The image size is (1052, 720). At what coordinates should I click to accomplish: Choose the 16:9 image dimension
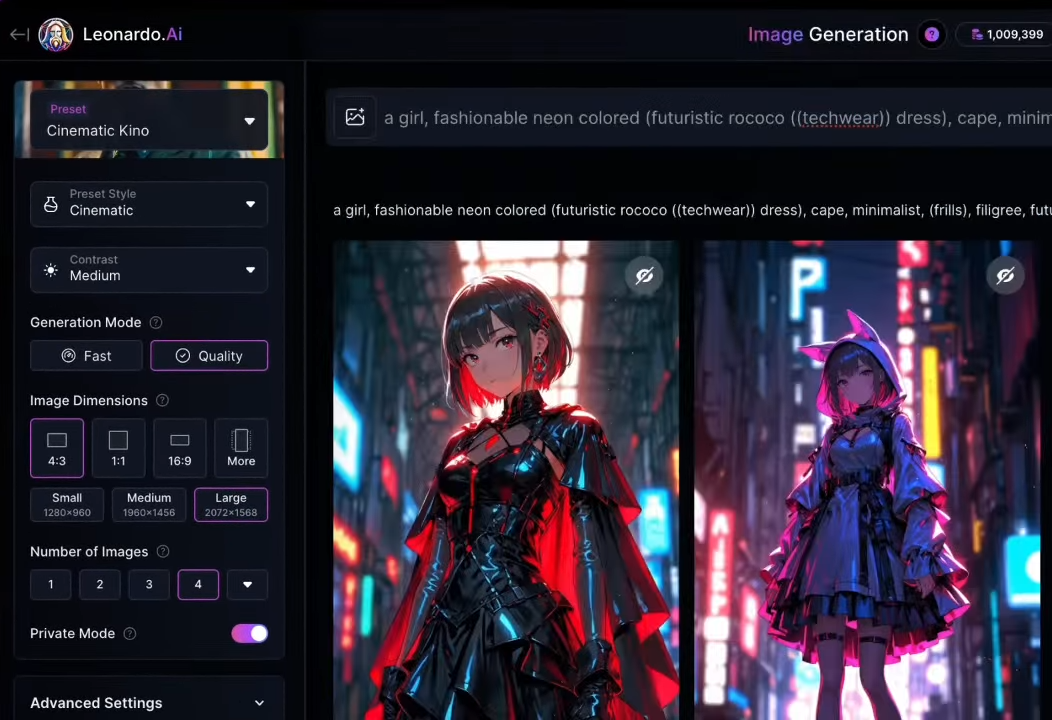coord(180,448)
